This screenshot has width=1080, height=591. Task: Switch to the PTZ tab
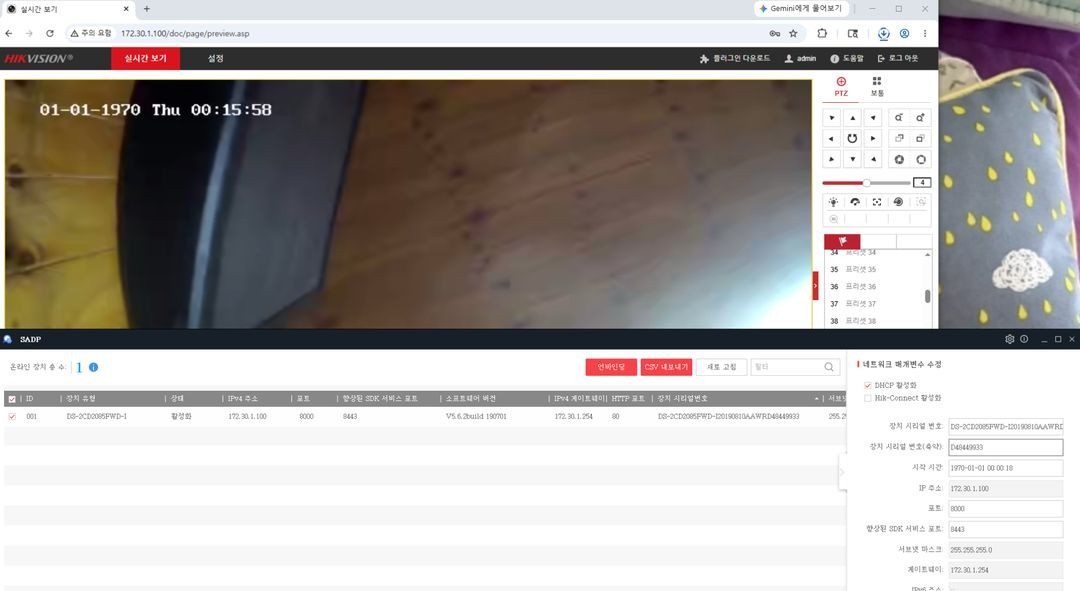click(841, 87)
